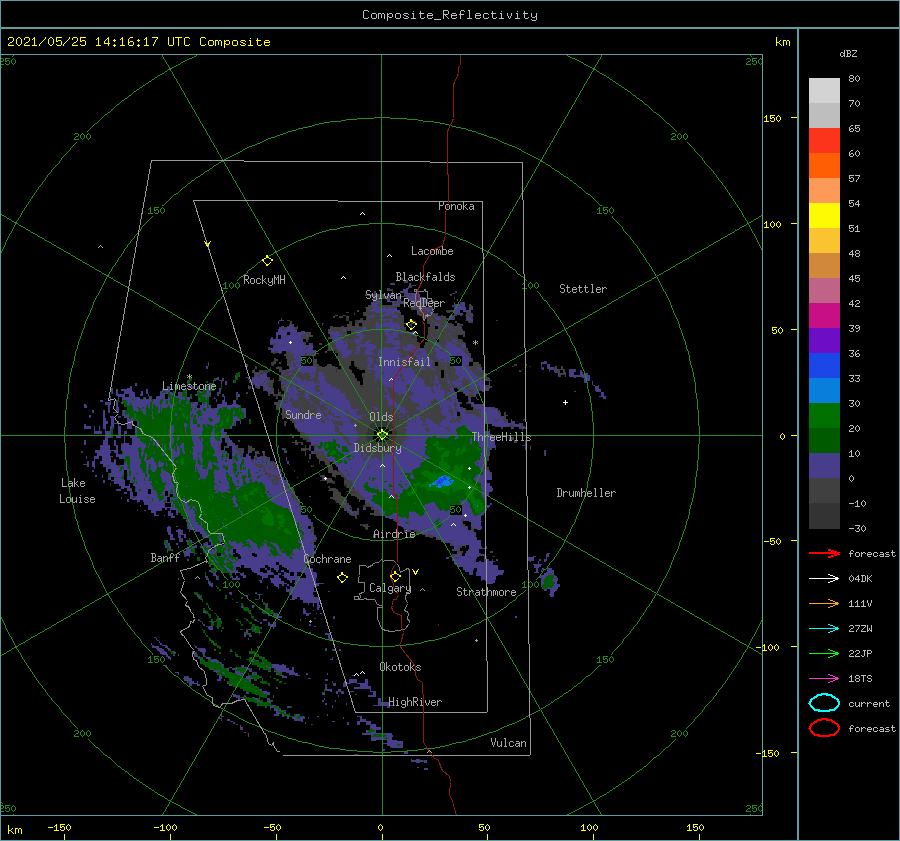The height and width of the screenshot is (841, 900).
Task: Click the Airdrie city label
Action: pyautogui.click(x=394, y=534)
